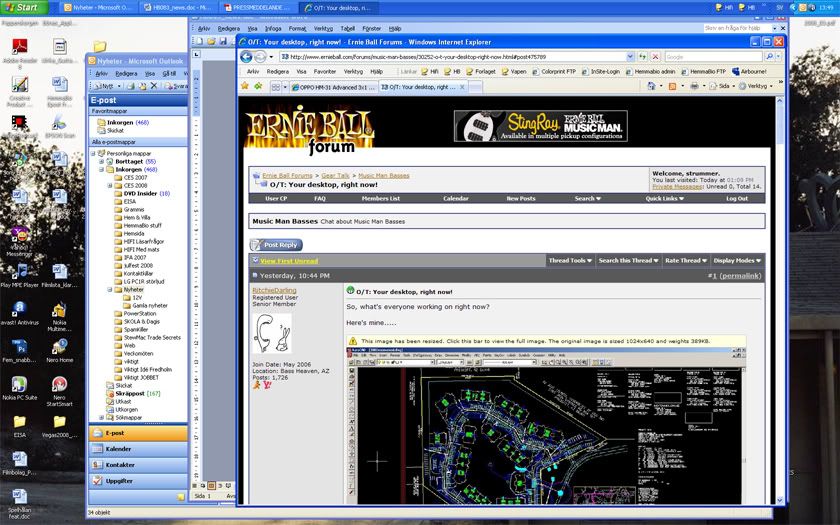The width and height of the screenshot is (840, 525).
Task: Click the resized image notice bar
Action: click(x=546, y=341)
